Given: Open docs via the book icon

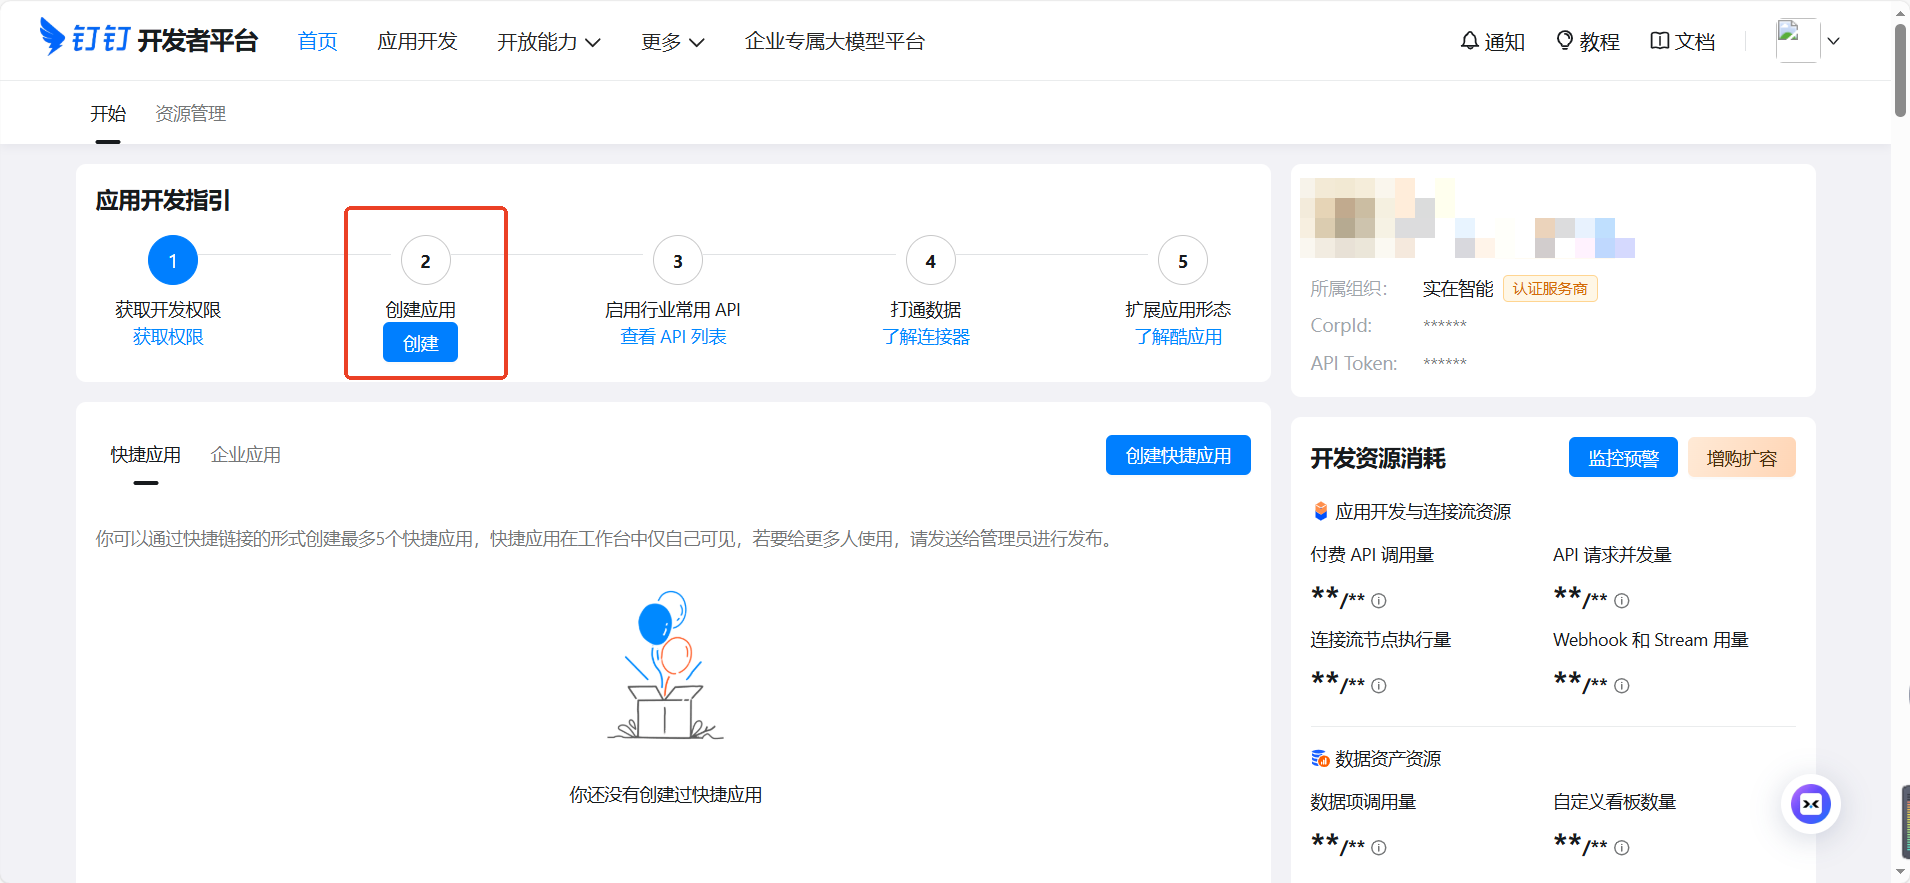Looking at the screenshot, I should click(x=1659, y=41).
